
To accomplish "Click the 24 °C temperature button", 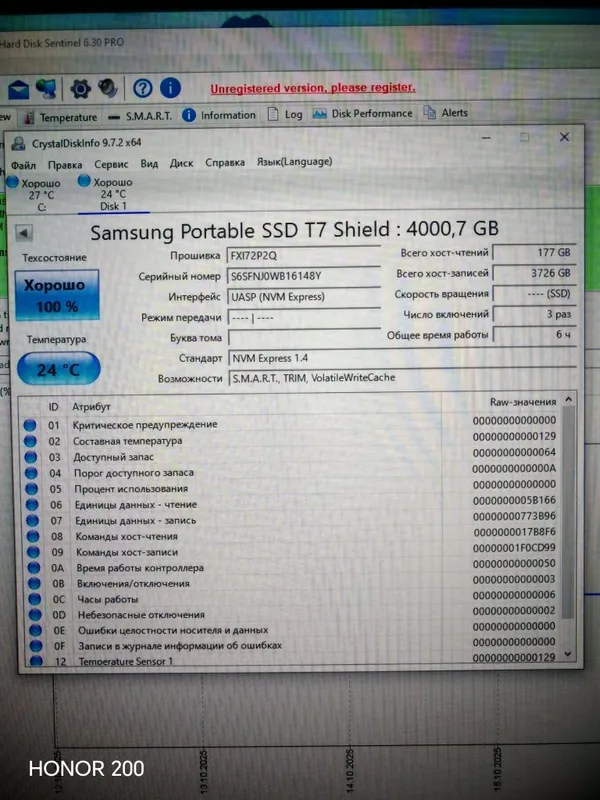I will 58,368.
